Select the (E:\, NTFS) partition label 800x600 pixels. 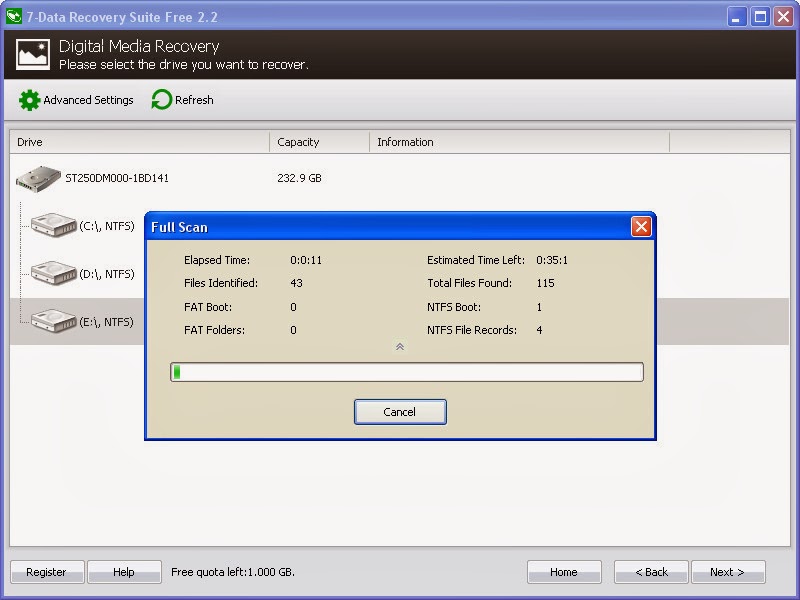106,322
